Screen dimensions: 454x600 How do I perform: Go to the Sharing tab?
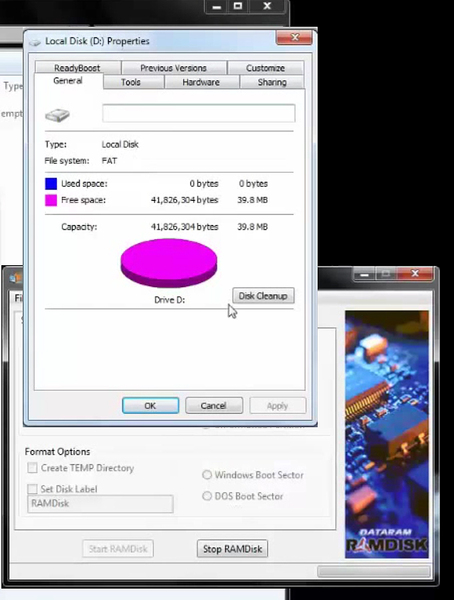(272, 82)
